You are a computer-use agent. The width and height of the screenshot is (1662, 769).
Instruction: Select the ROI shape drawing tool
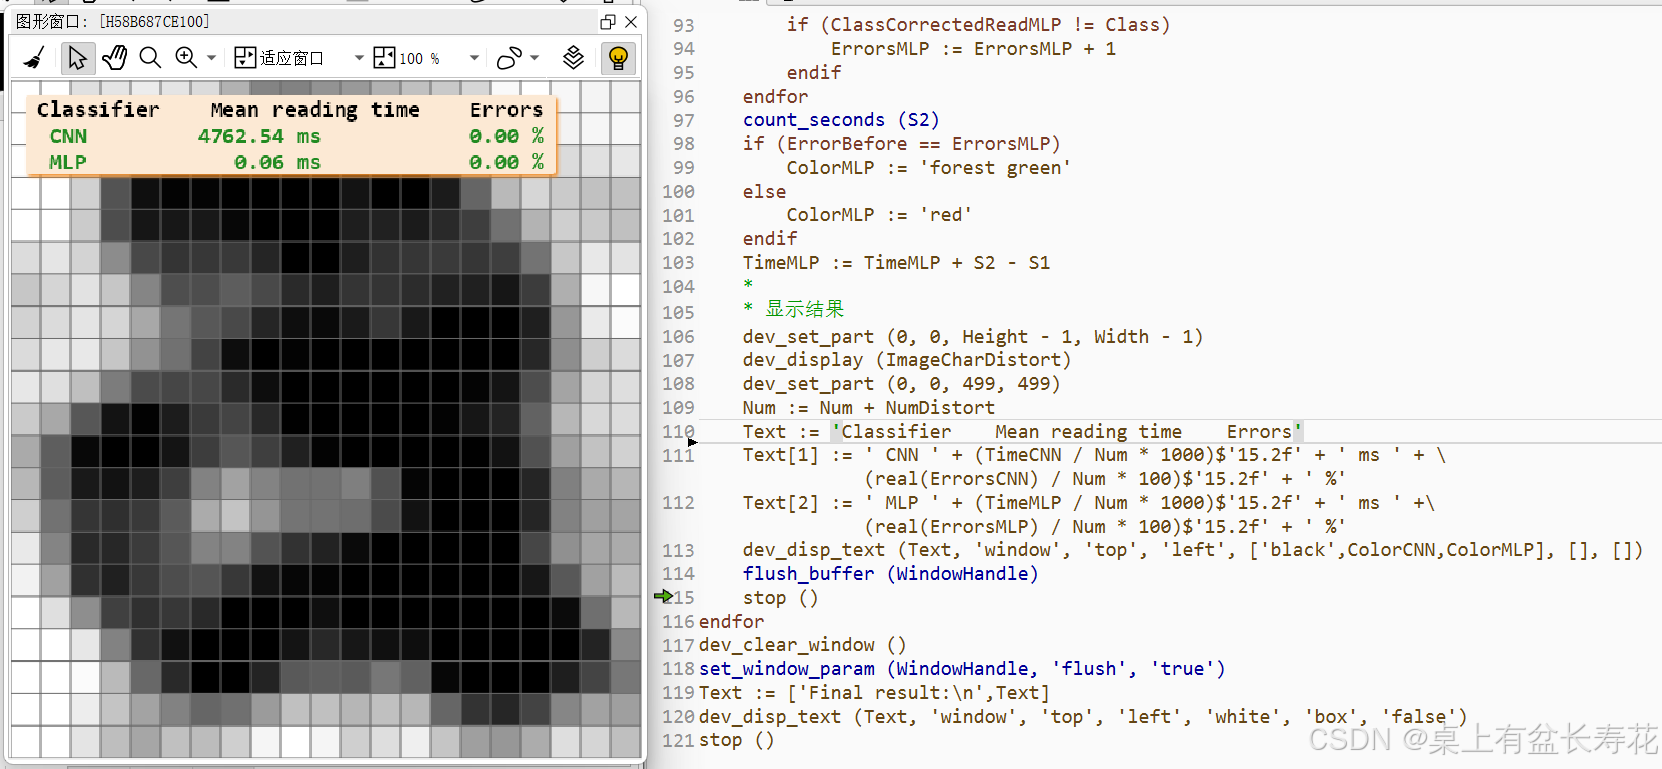[x=509, y=58]
